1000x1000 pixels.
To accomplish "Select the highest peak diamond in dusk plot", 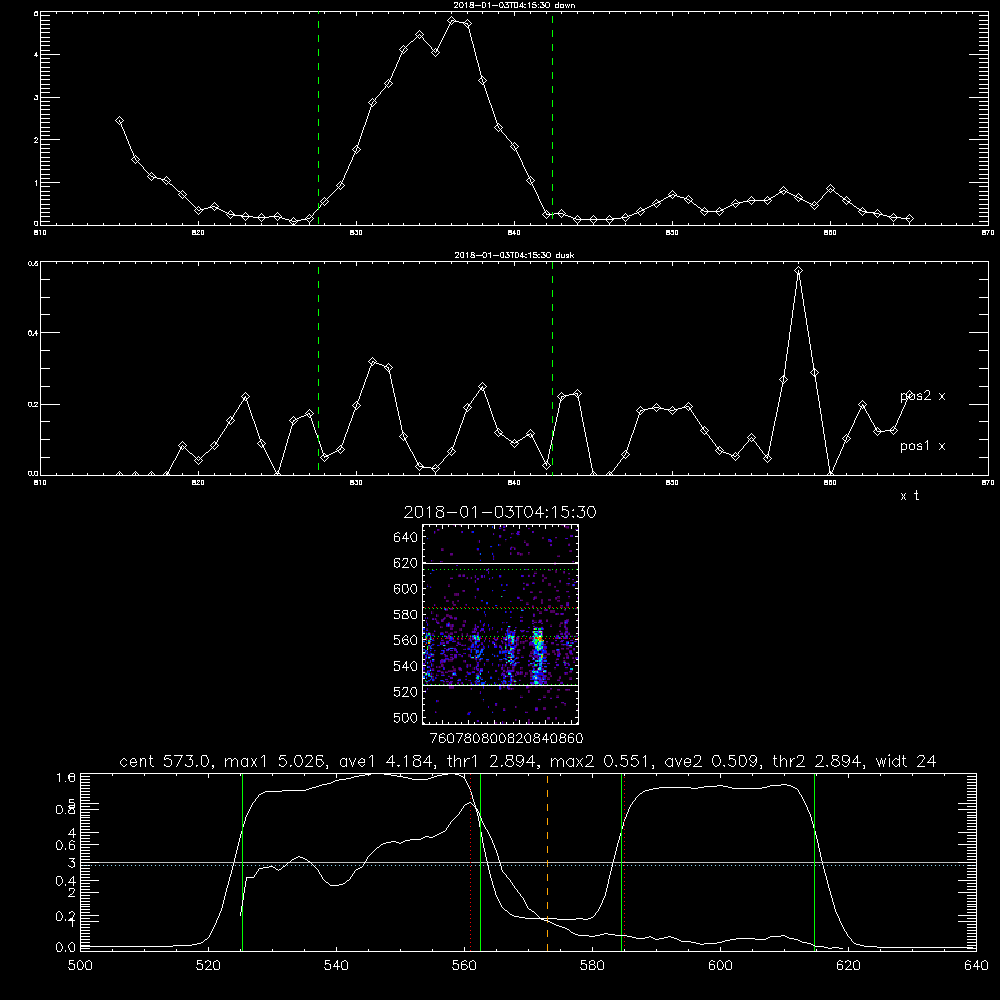I will click(x=798, y=271).
